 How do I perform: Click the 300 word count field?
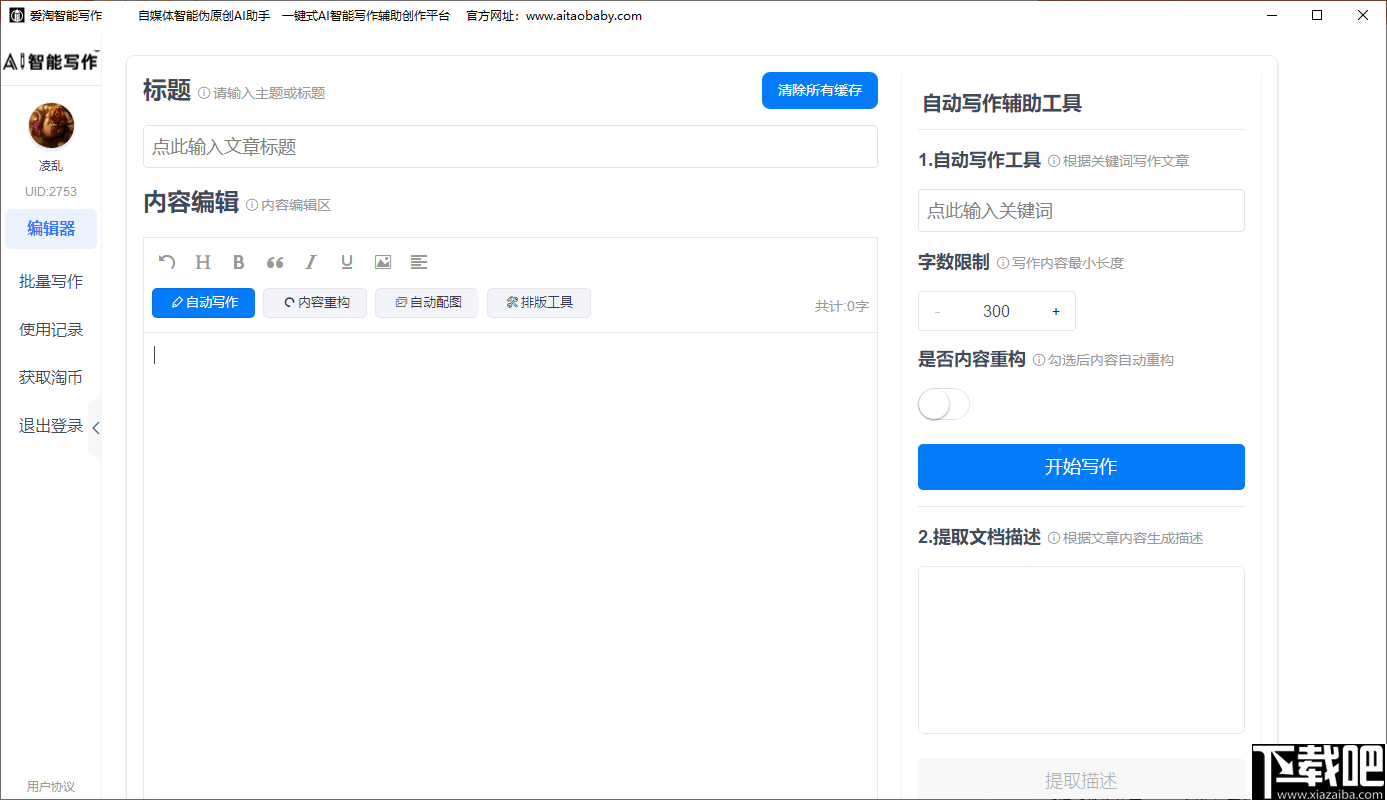(997, 311)
